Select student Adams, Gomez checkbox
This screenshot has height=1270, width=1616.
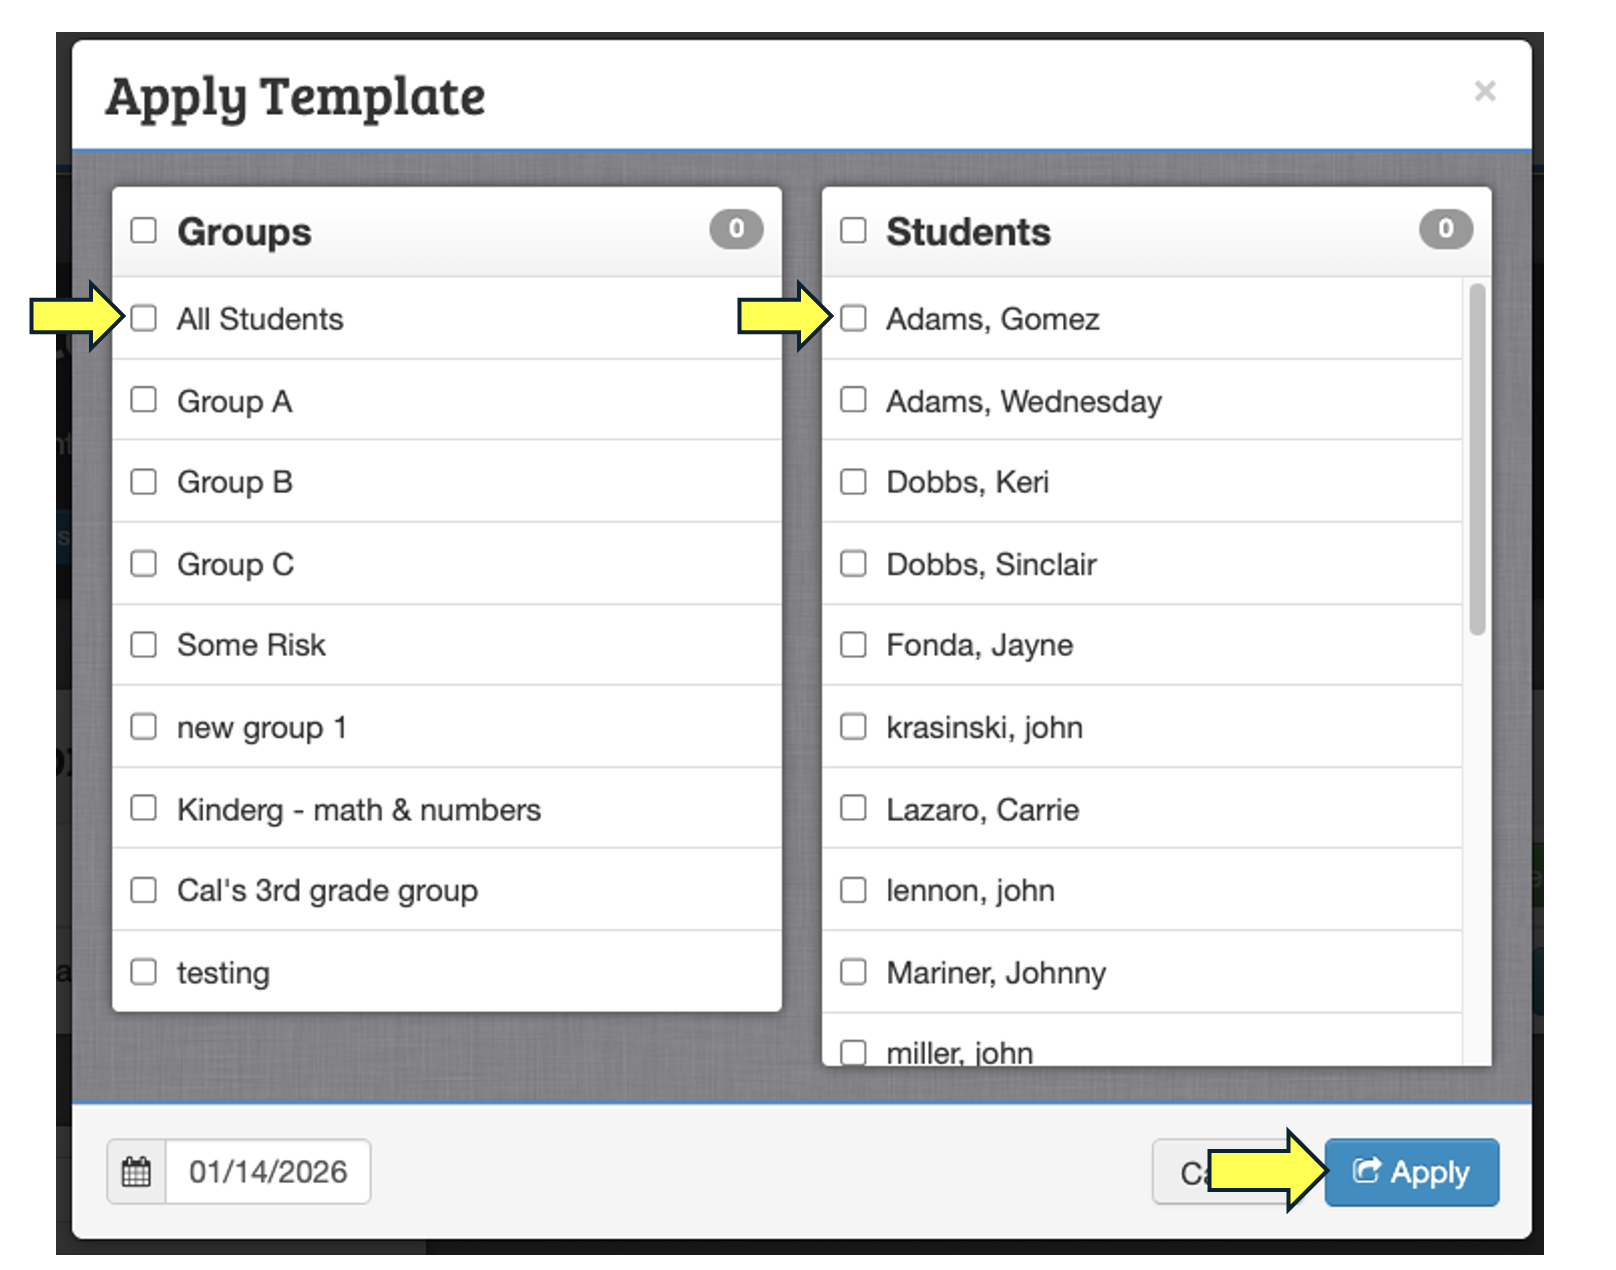(853, 319)
